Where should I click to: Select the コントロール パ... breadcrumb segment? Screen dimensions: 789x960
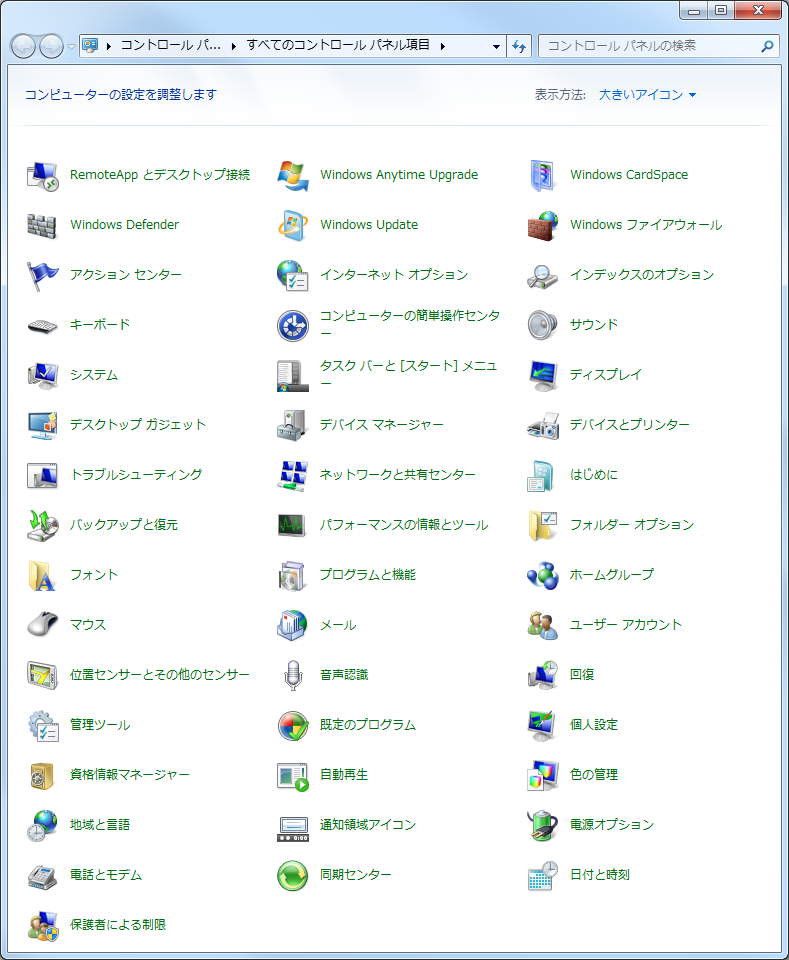point(170,46)
